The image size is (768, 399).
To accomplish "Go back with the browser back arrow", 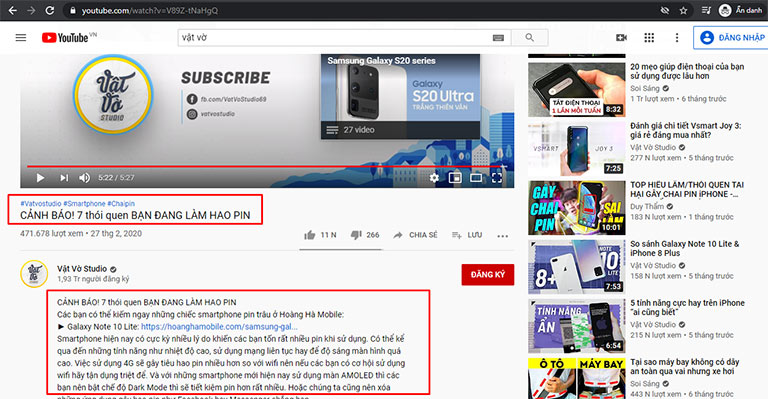I will [12, 10].
